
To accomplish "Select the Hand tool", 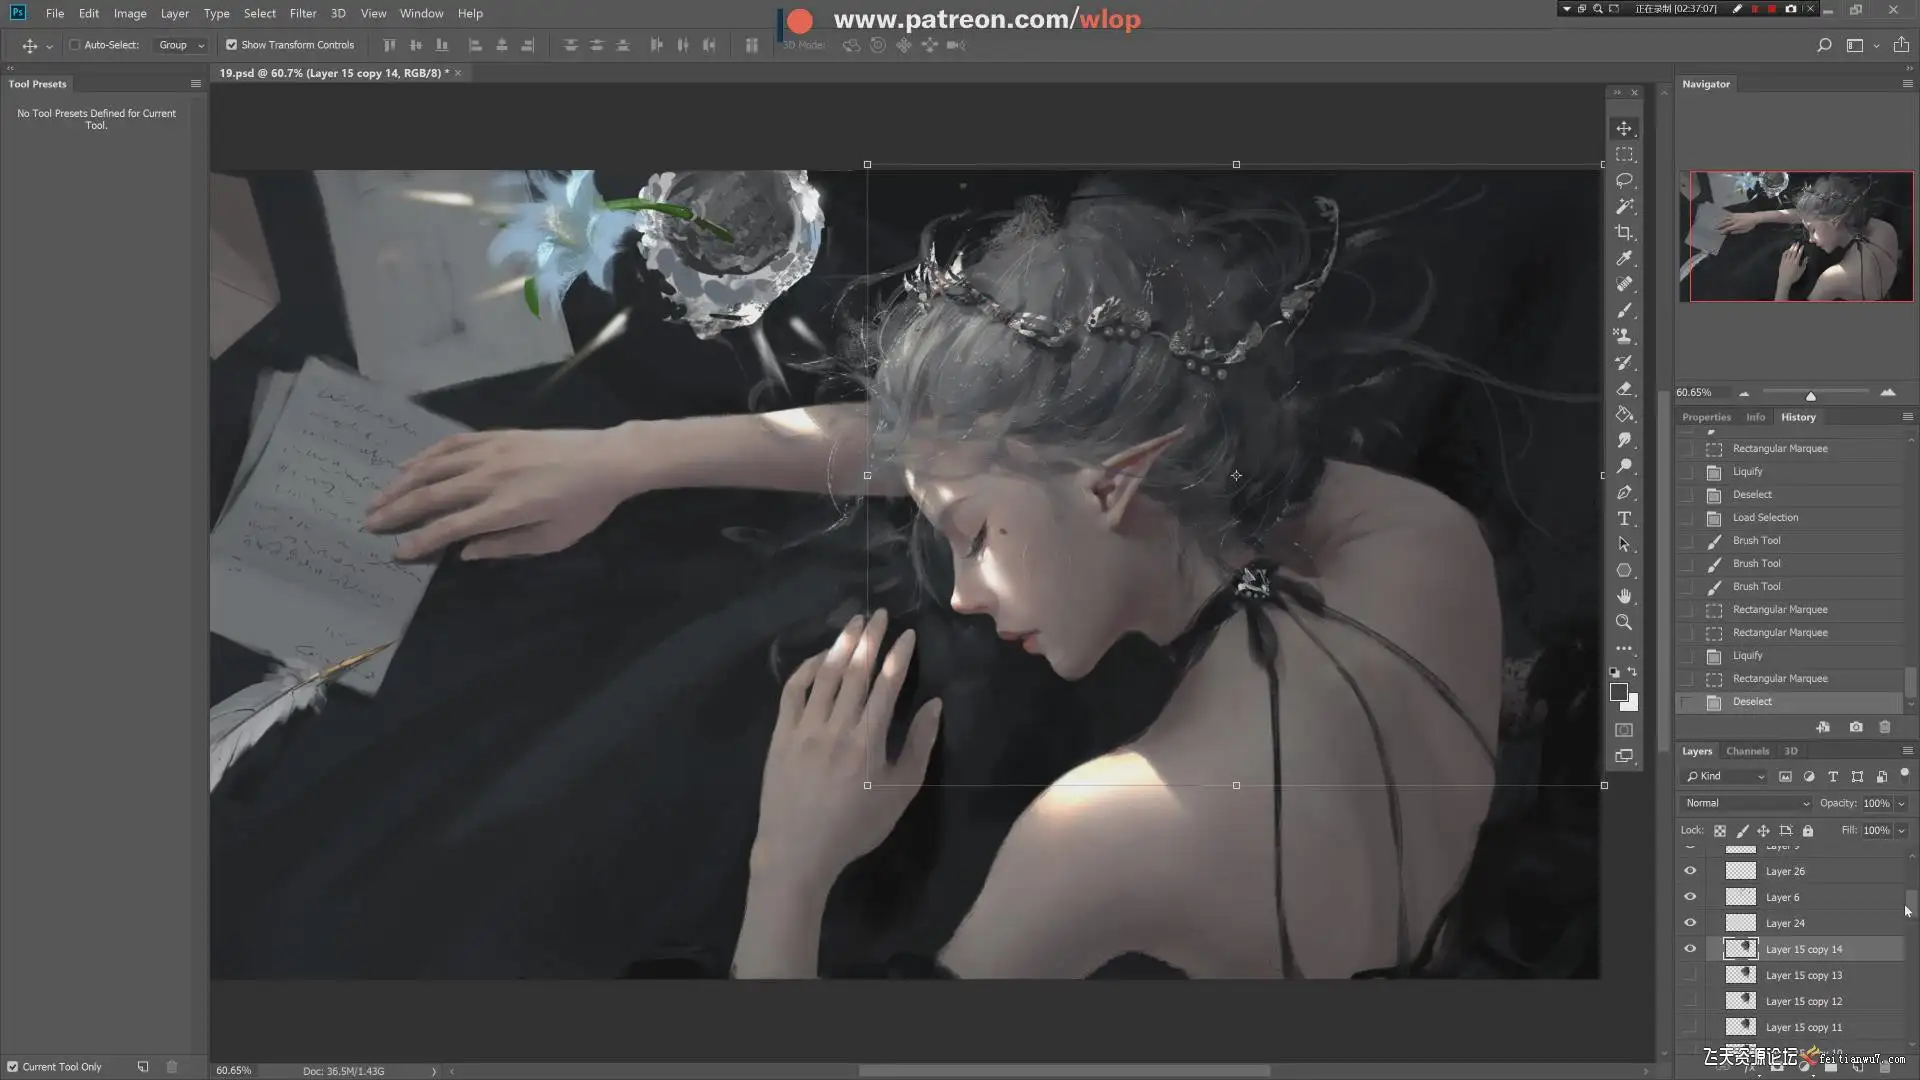I will click(1624, 596).
